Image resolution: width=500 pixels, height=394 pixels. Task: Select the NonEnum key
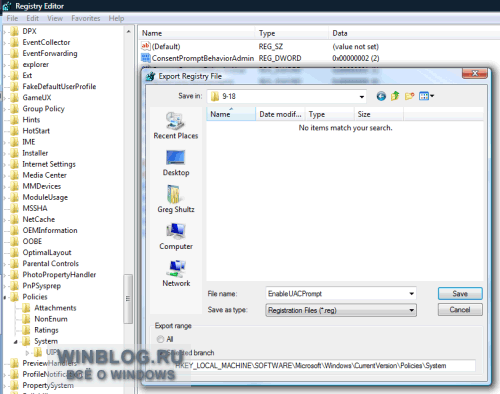coord(51,319)
